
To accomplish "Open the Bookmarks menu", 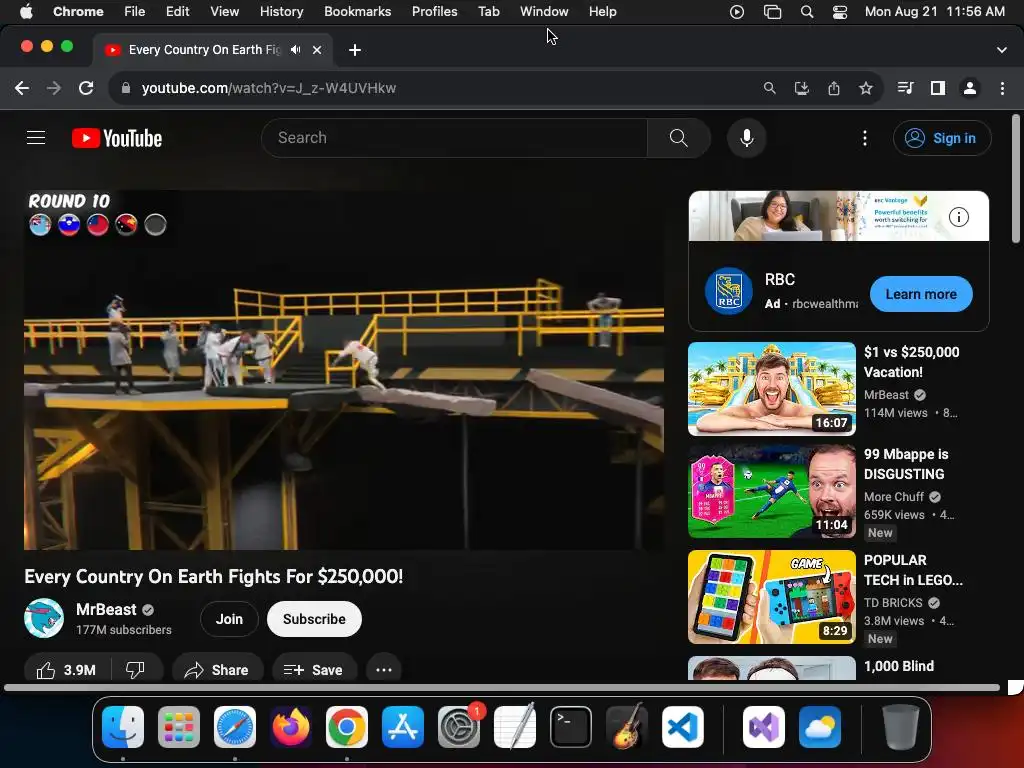I will point(357,12).
